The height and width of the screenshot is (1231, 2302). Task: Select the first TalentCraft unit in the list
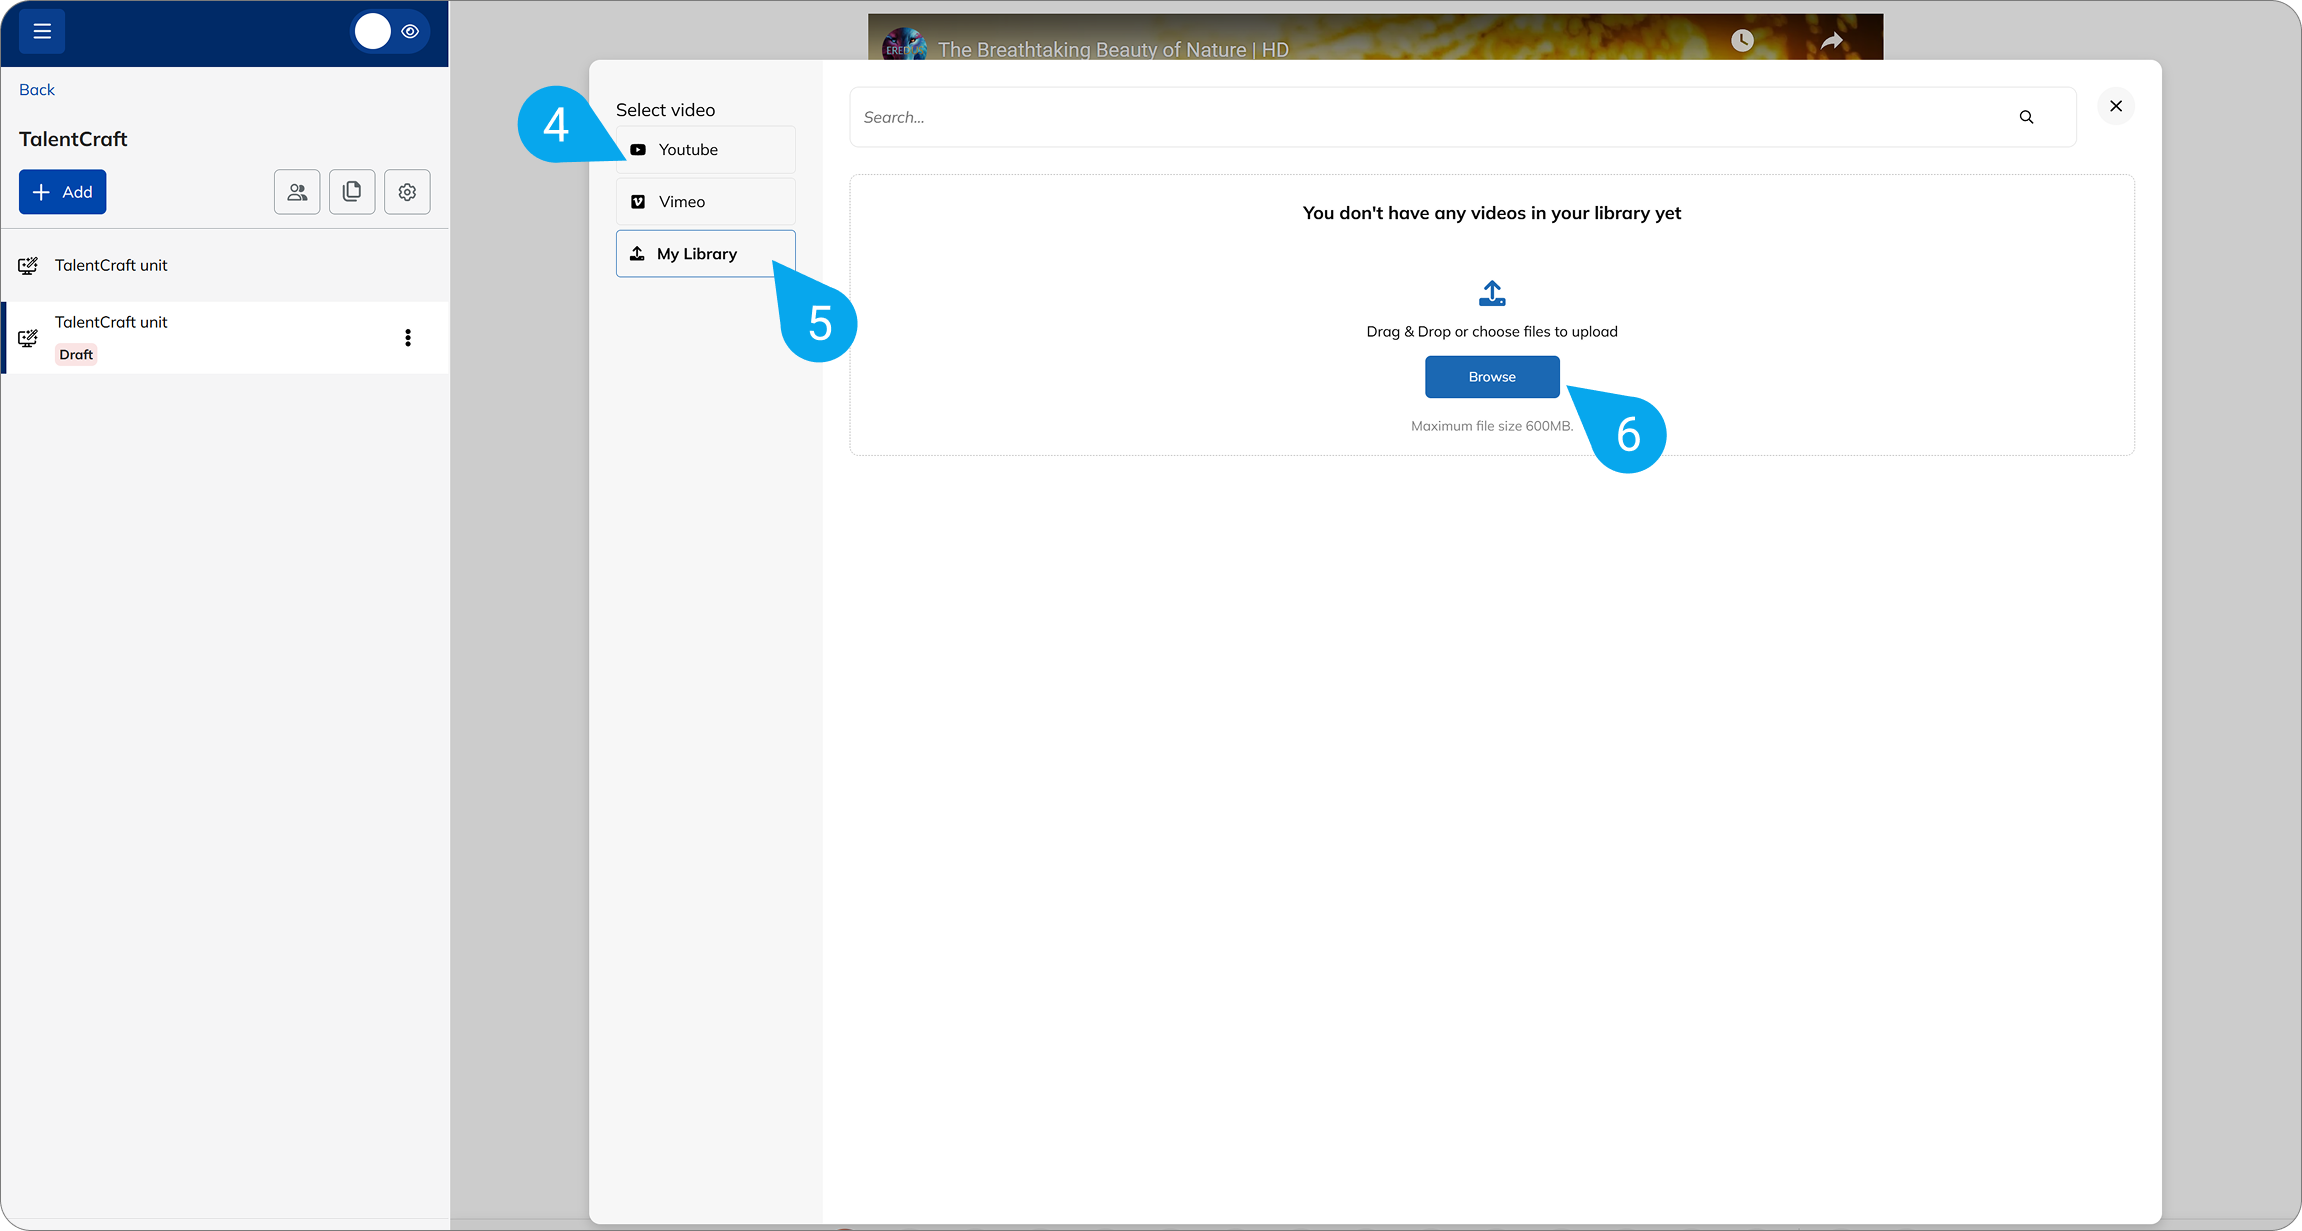[x=111, y=265]
